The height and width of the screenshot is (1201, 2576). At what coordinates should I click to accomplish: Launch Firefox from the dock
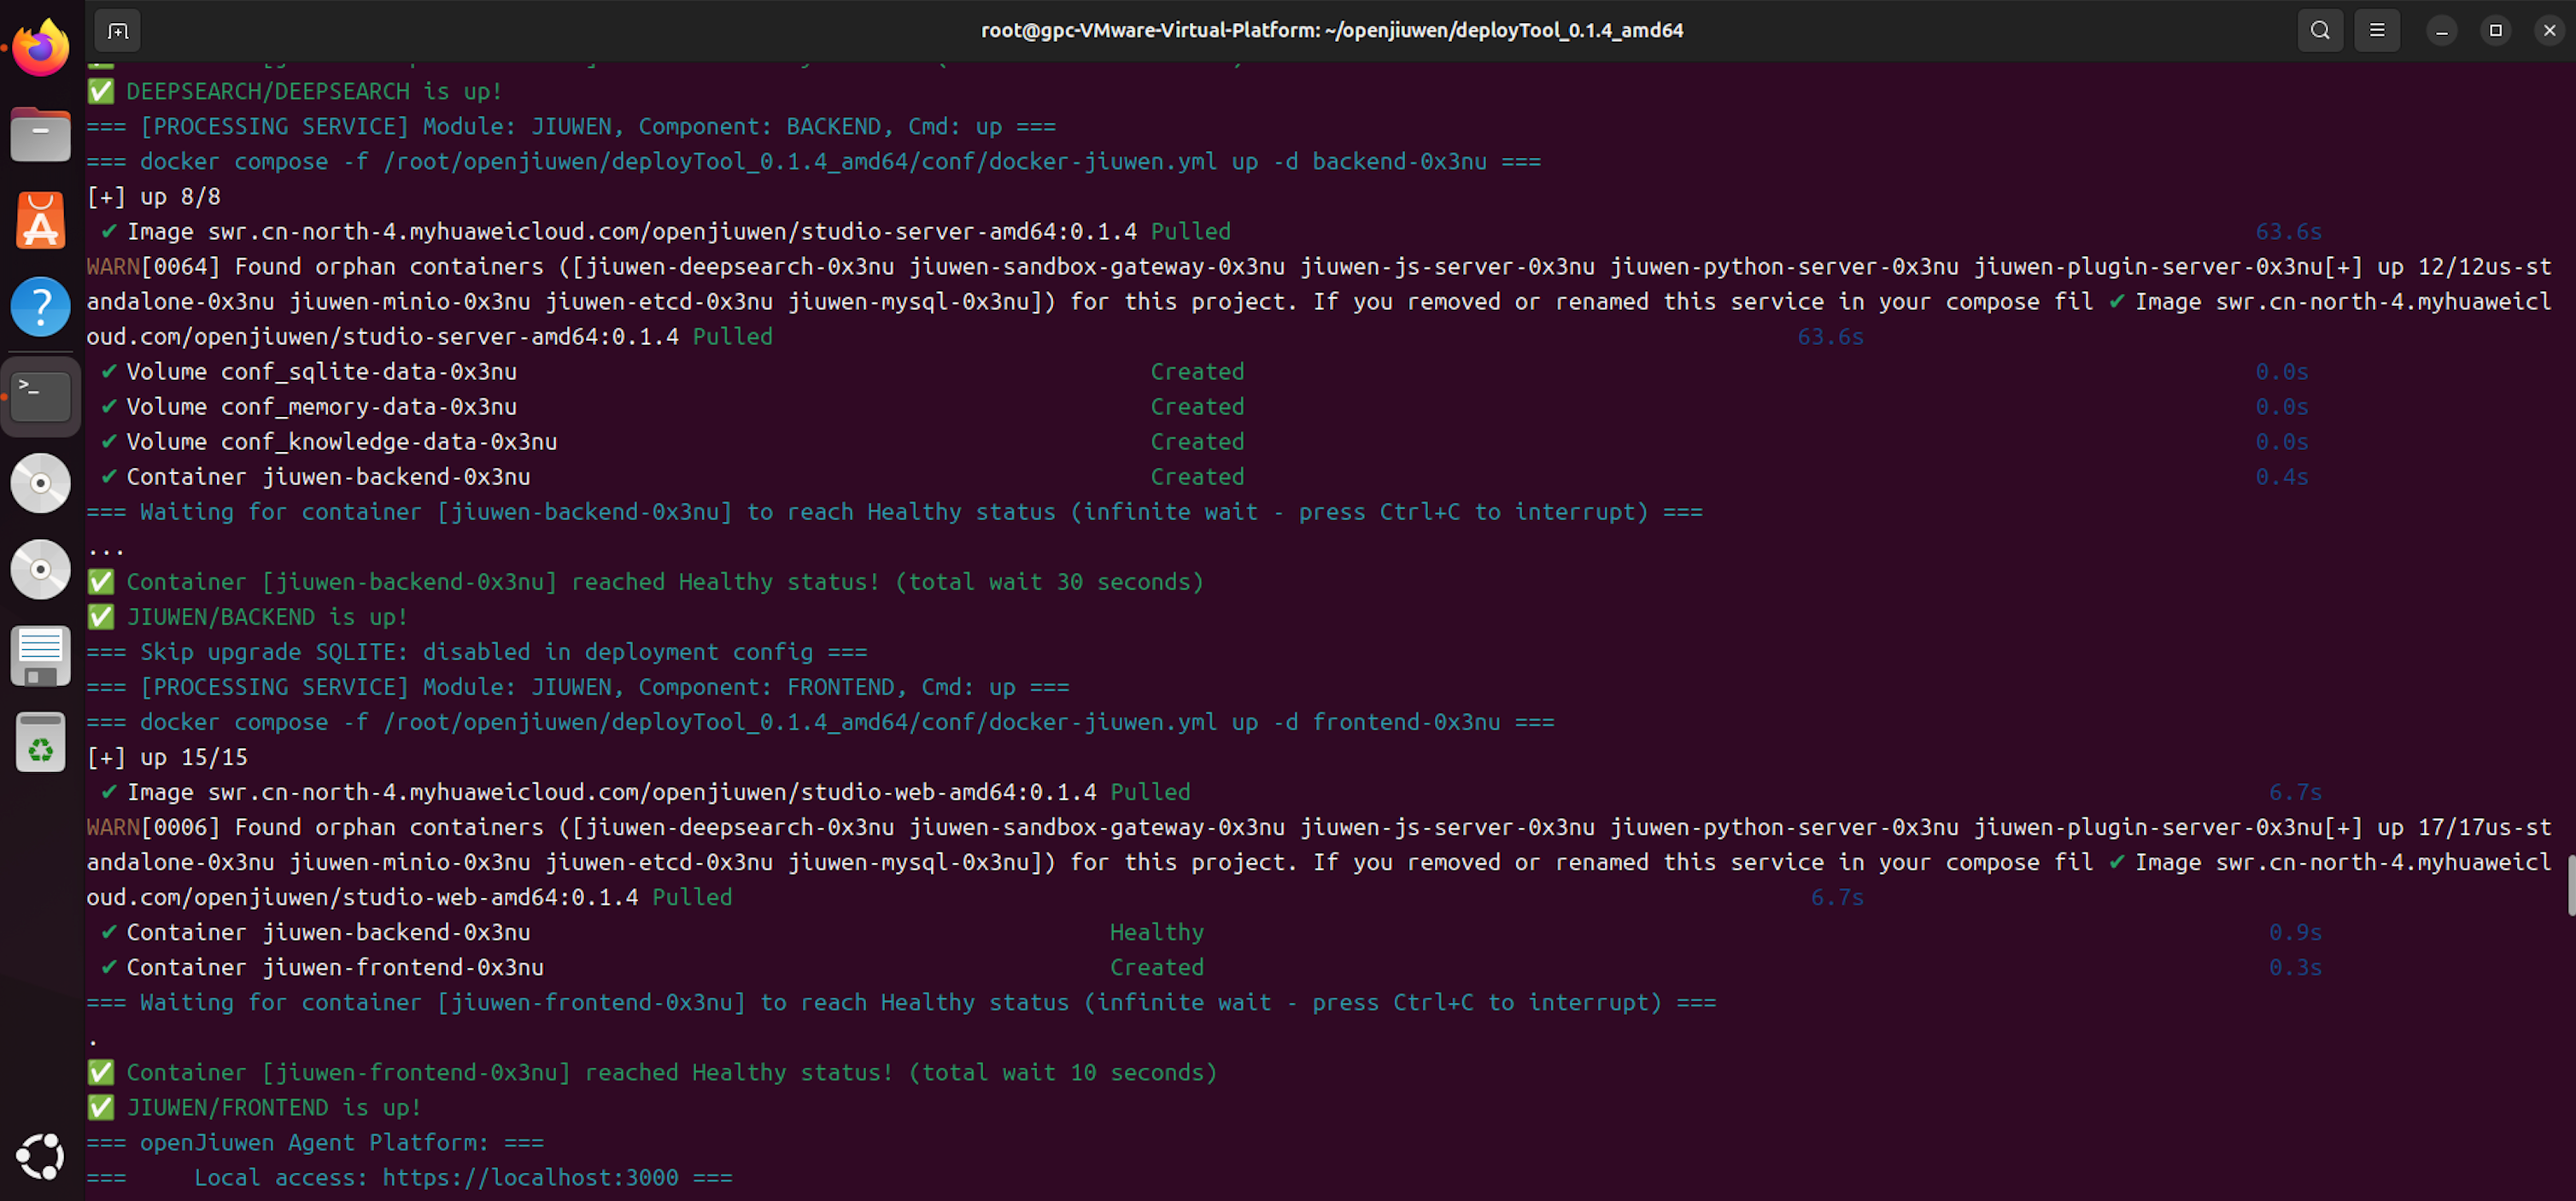(x=41, y=47)
